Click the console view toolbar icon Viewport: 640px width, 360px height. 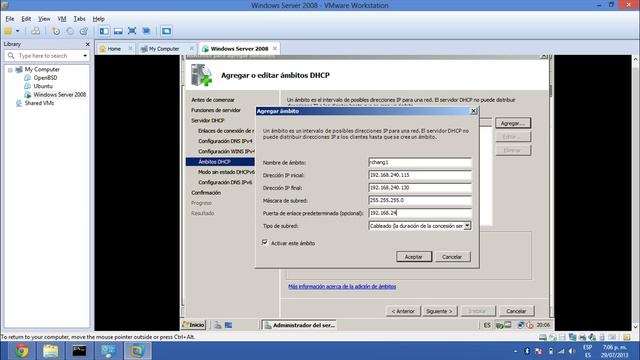[166, 31]
